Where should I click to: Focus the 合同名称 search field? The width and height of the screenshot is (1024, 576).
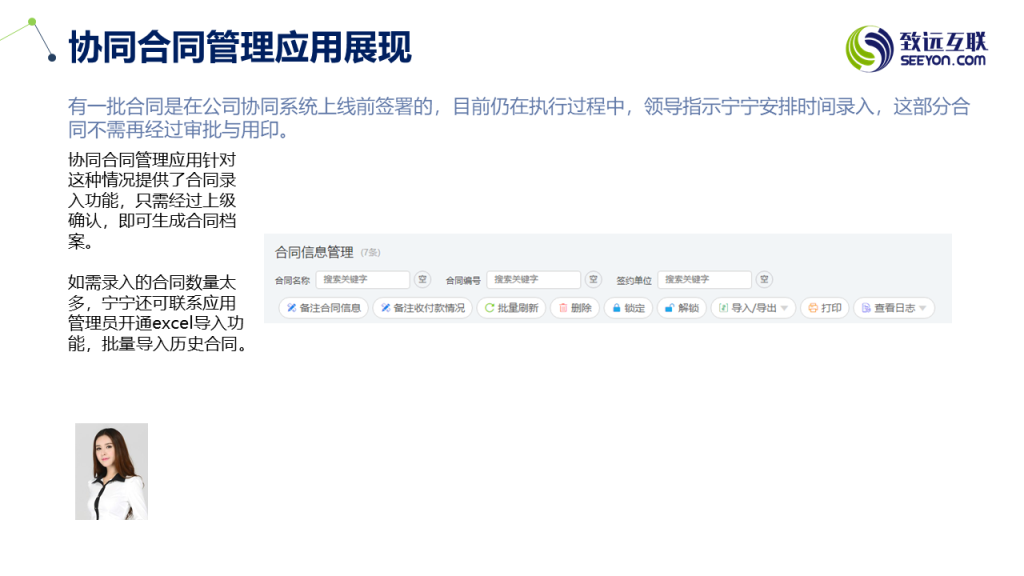pyautogui.click(x=362, y=280)
